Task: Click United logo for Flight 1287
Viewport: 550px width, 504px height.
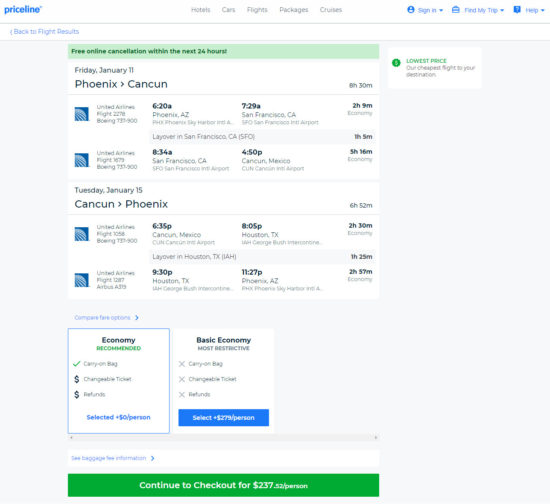Action: (x=81, y=280)
